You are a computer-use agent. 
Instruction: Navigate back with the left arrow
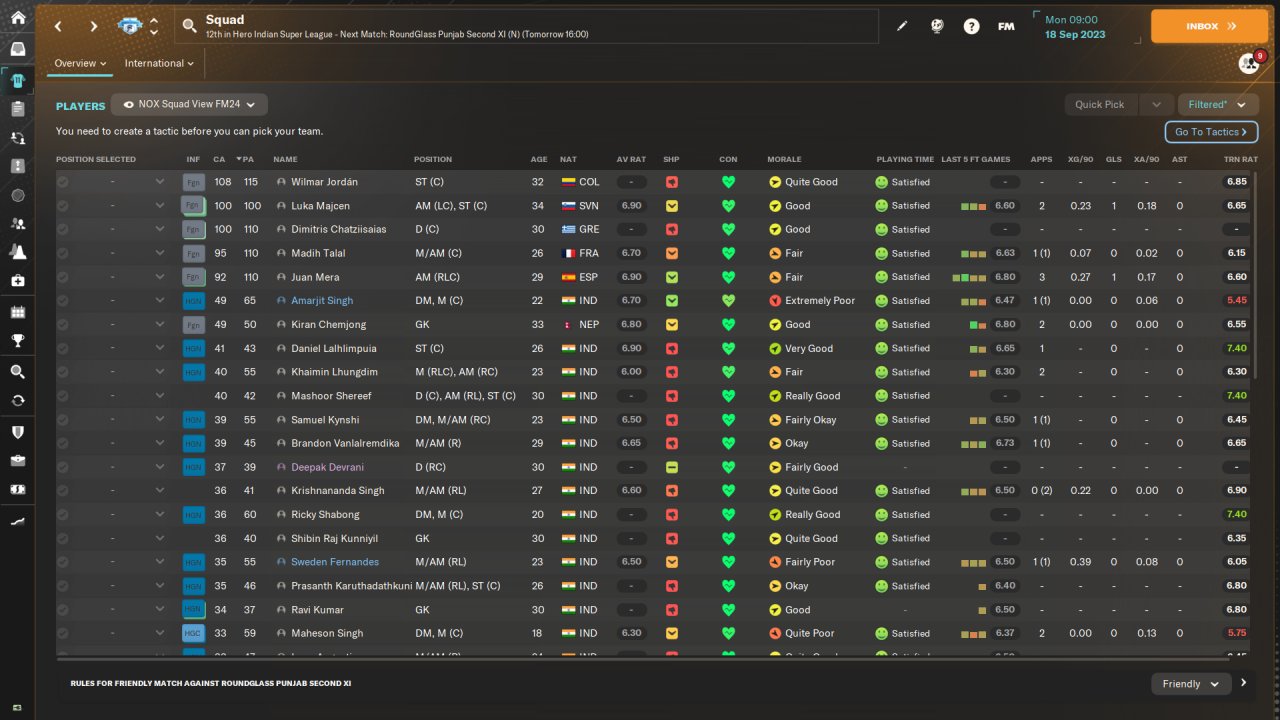59,27
